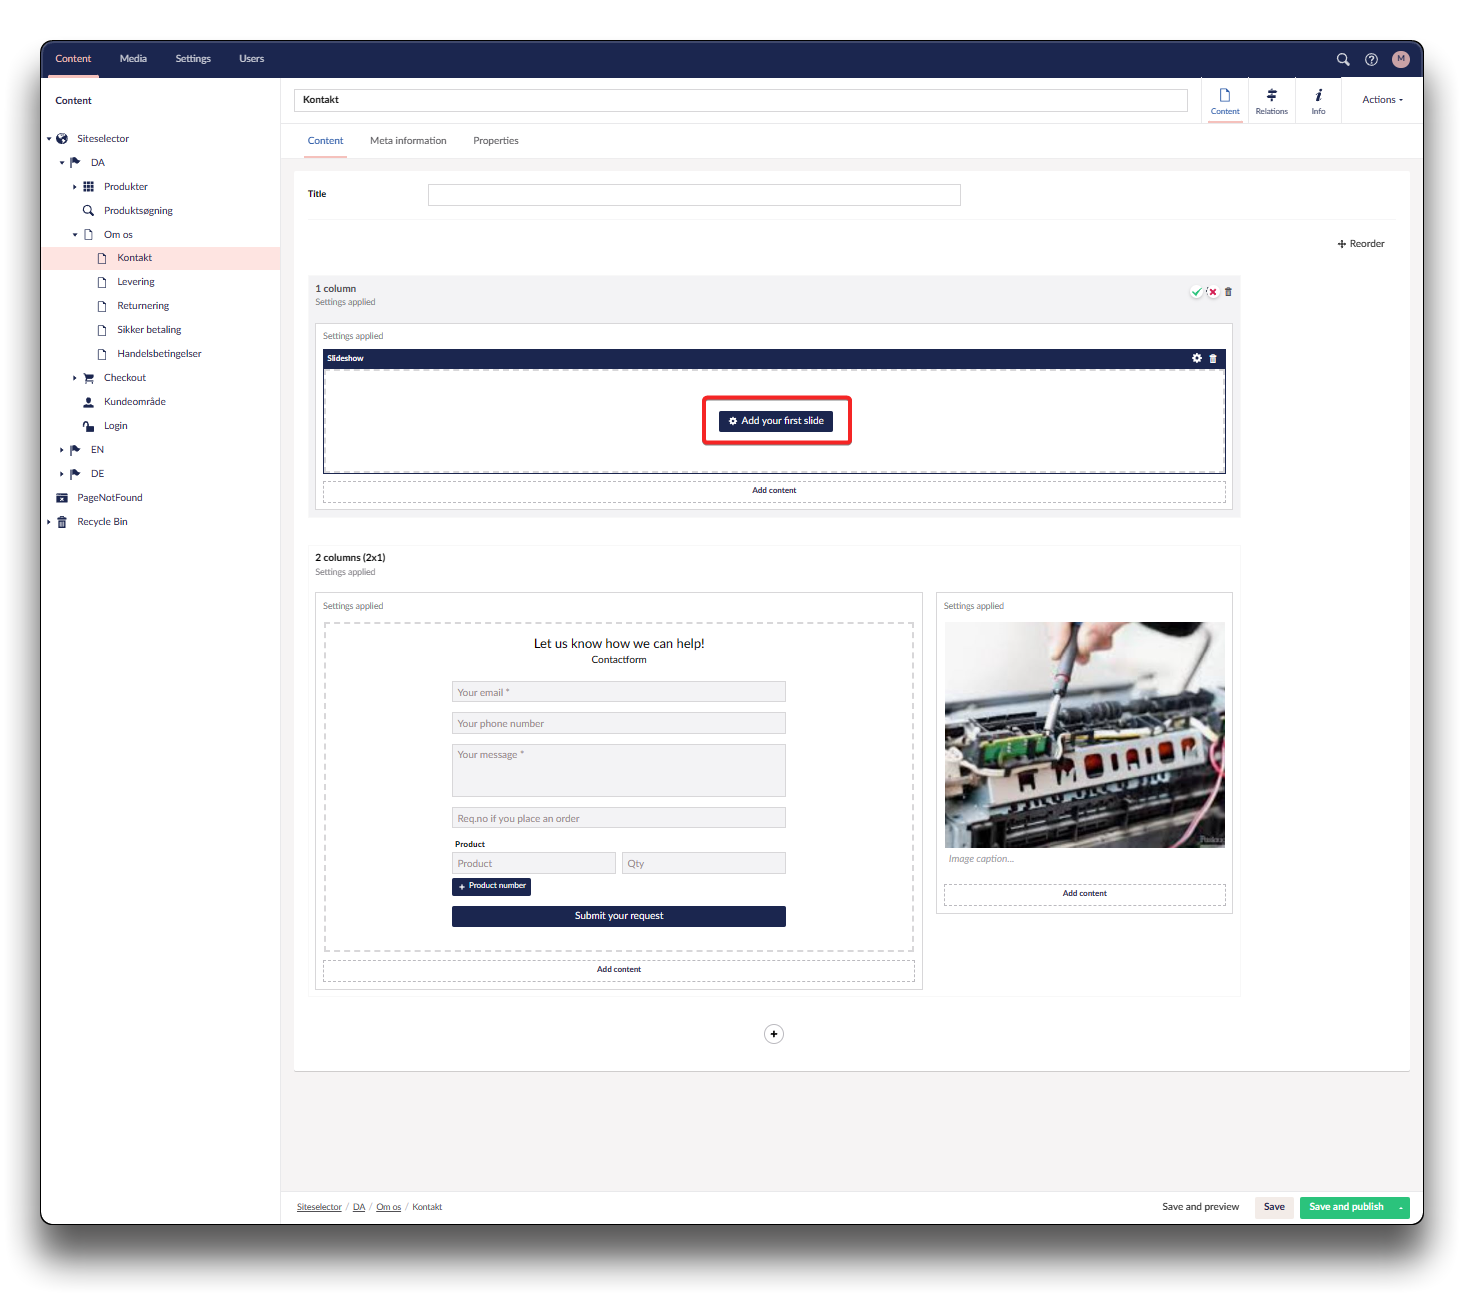Collapse the Om os tree node
The image size is (1464, 1297).
pos(75,235)
